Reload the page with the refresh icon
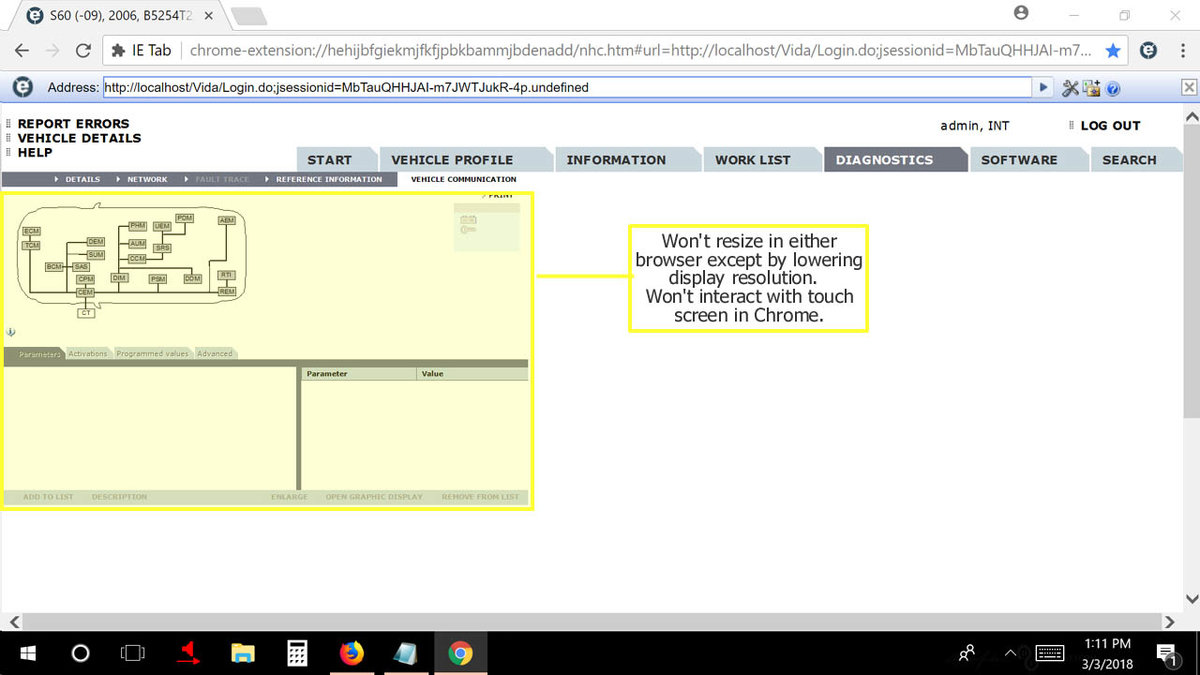1200x675 pixels. (x=84, y=50)
